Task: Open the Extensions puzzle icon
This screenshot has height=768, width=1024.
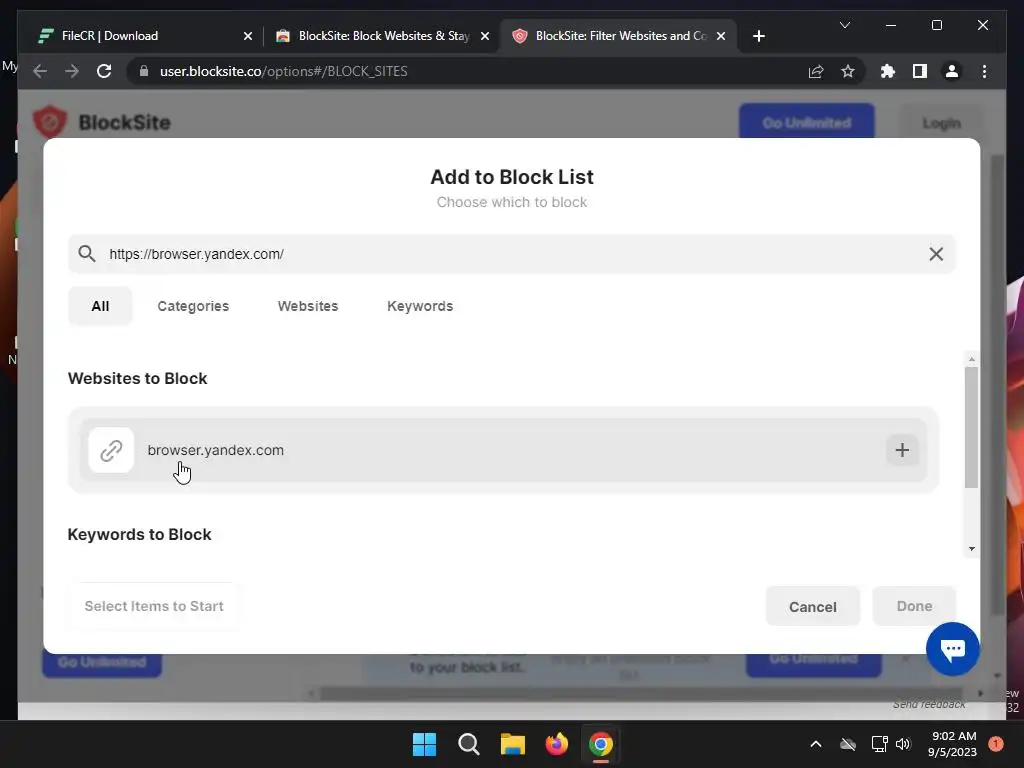Action: click(888, 71)
